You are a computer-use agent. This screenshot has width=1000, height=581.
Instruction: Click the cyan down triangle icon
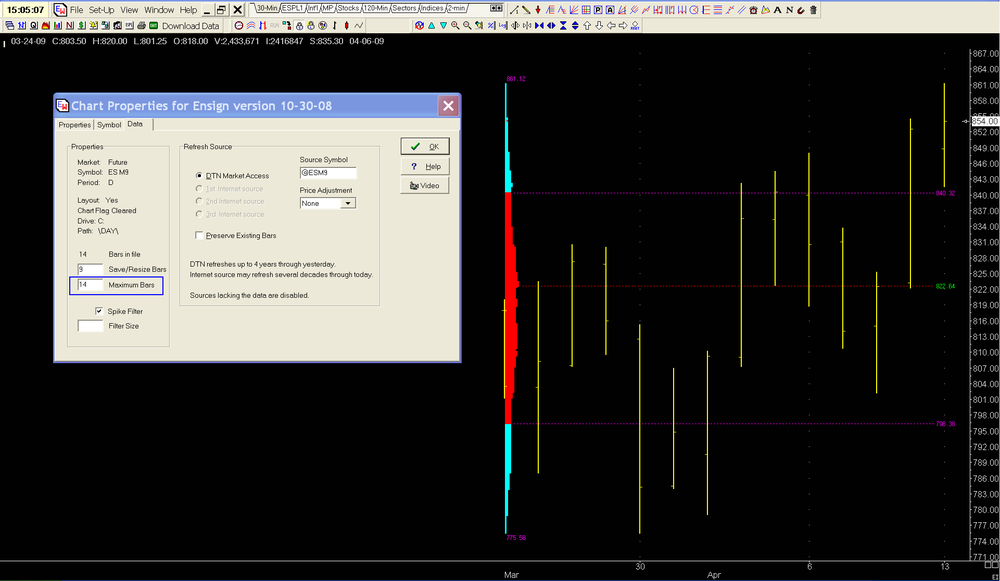point(443,26)
